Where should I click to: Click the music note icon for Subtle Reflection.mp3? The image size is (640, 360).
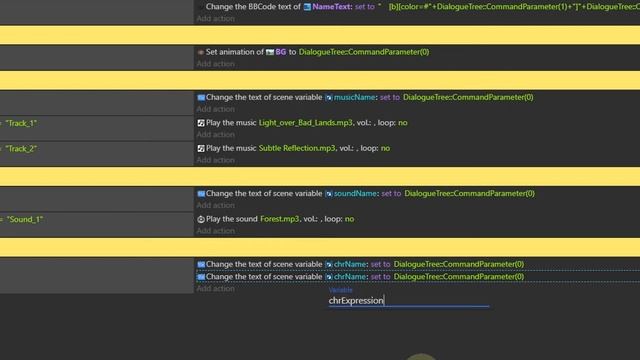[201, 149]
